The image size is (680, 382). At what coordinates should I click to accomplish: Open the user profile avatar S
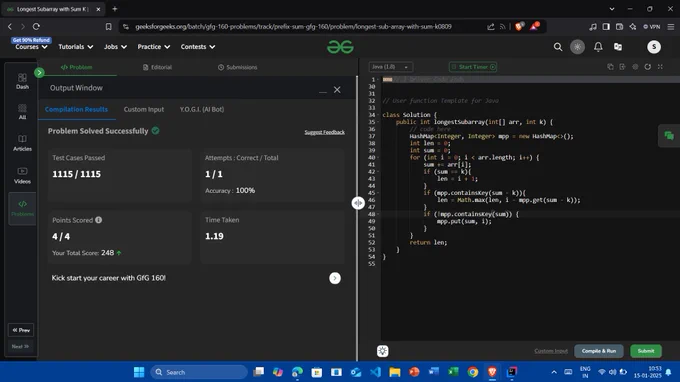click(654, 47)
